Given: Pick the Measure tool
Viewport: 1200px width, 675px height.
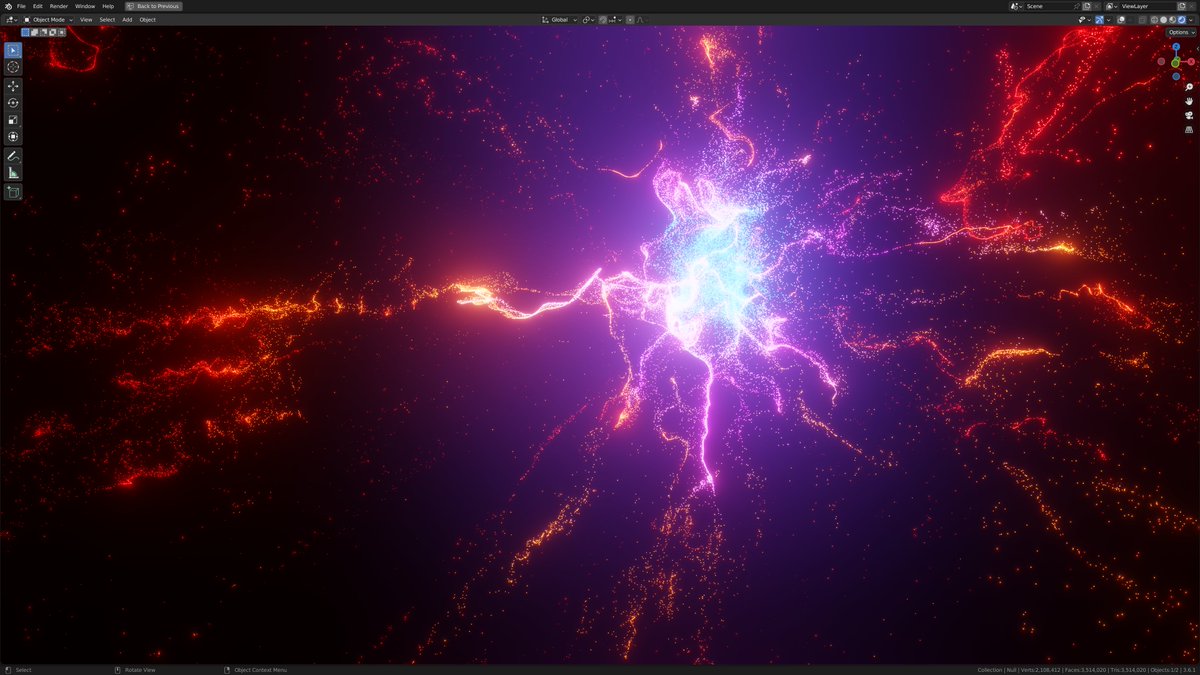Looking at the screenshot, I should [x=13, y=173].
